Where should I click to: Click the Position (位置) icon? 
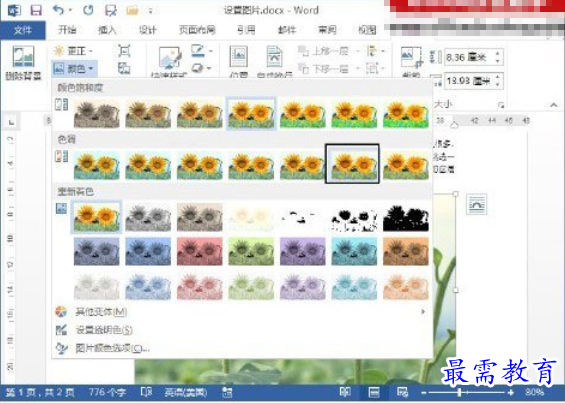pos(239,57)
